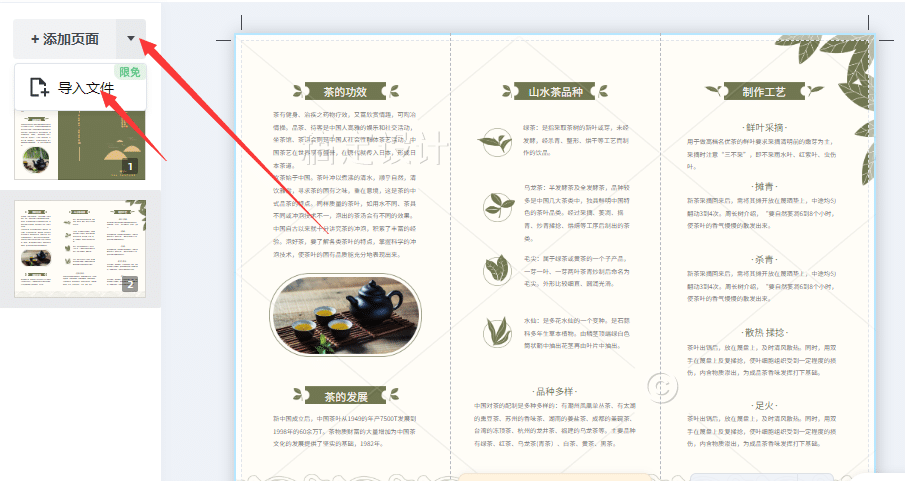
Task: Click the 杀青 subheading
Action: [x=764, y=260]
